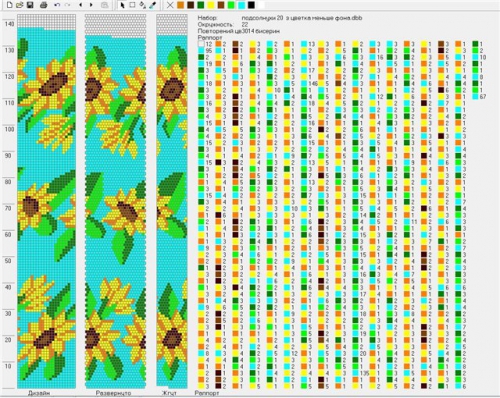The width and height of the screenshot is (500, 398).
Task: Select the pointer pencil tool
Action: coord(122,5)
